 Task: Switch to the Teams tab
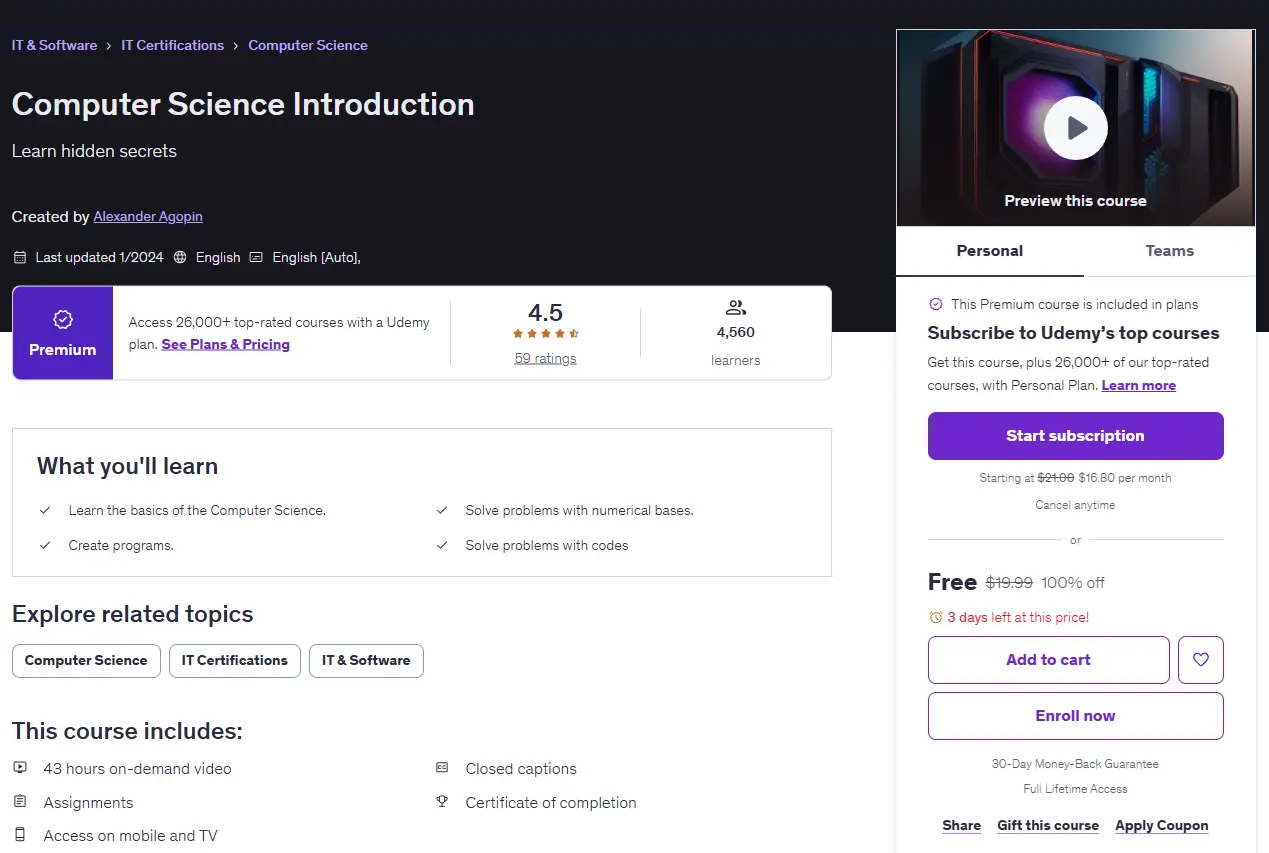[1169, 251]
